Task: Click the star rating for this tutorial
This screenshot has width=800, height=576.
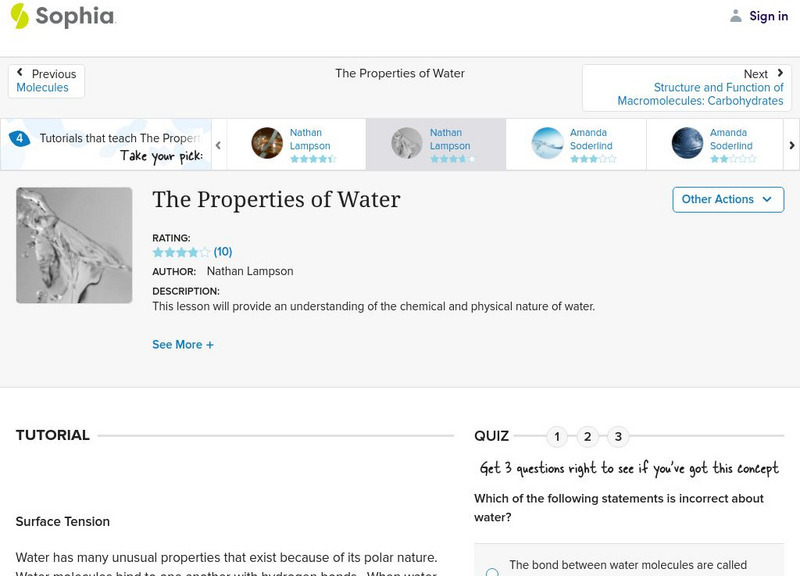Action: tap(181, 252)
